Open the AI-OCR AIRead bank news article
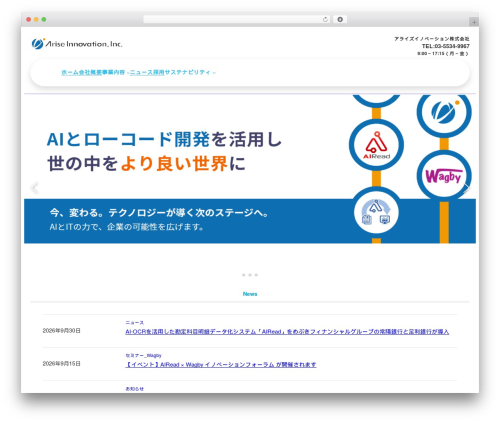This screenshot has width=500, height=423. point(287,332)
